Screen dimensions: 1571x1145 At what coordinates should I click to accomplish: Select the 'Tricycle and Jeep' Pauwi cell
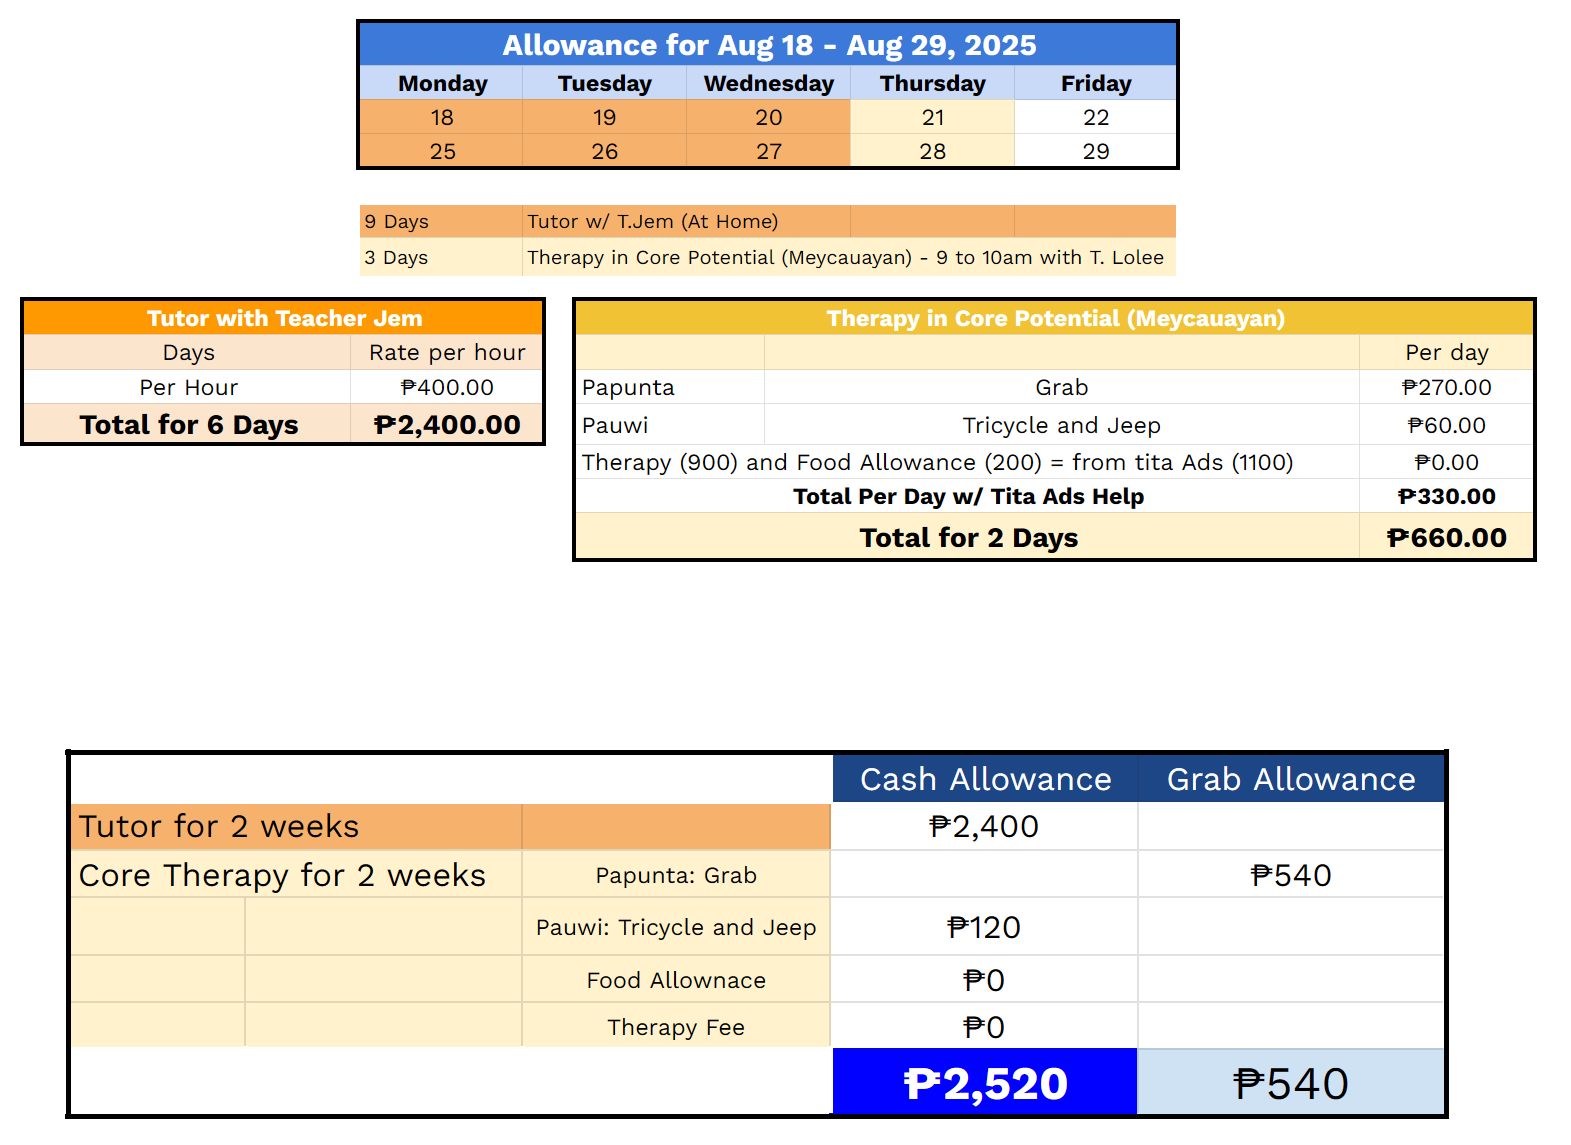tap(1061, 425)
